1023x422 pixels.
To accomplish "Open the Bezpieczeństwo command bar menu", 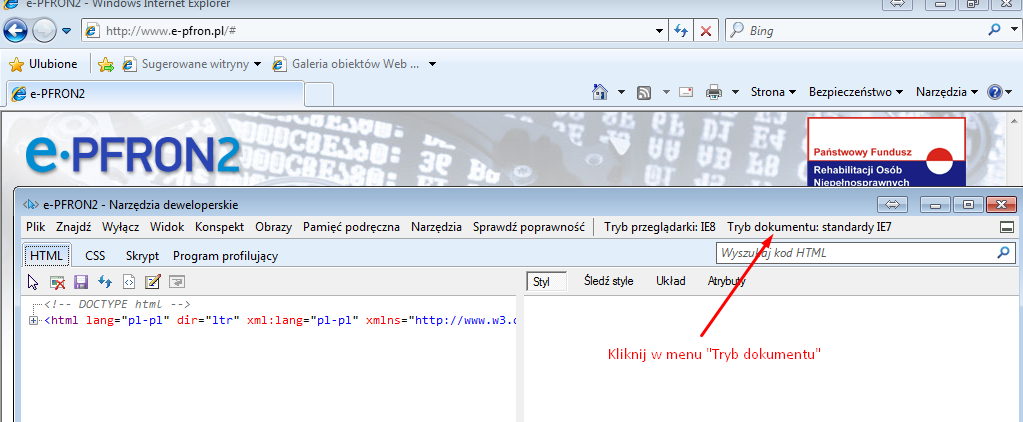I will click(856, 92).
